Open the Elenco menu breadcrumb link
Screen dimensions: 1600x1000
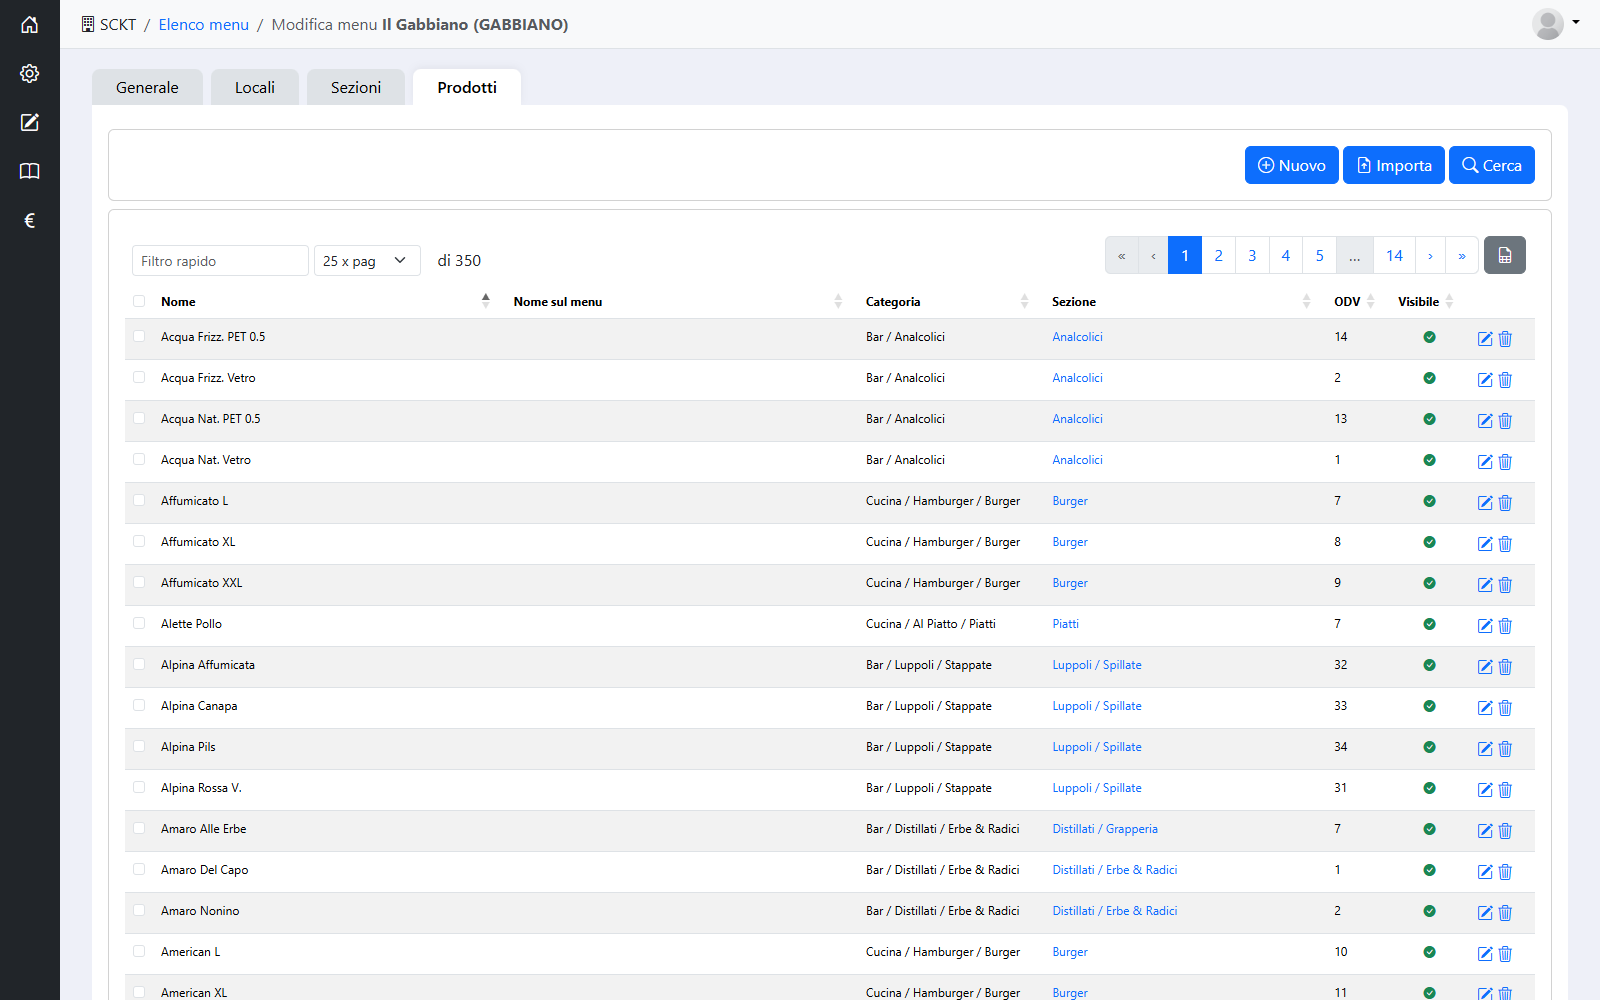(204, 24)
